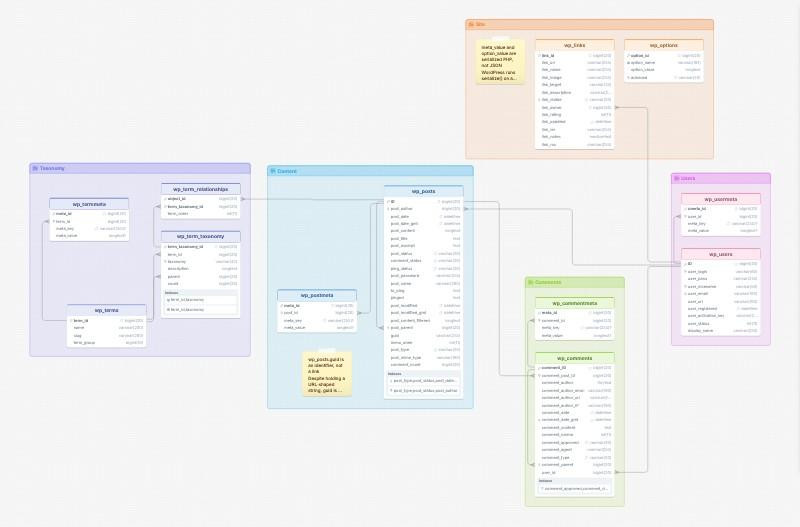The width and height of the screenshot is (800, 527).
Task: Click the comment_id column in wp_commentmeta
Action: (x=574, y=320)
